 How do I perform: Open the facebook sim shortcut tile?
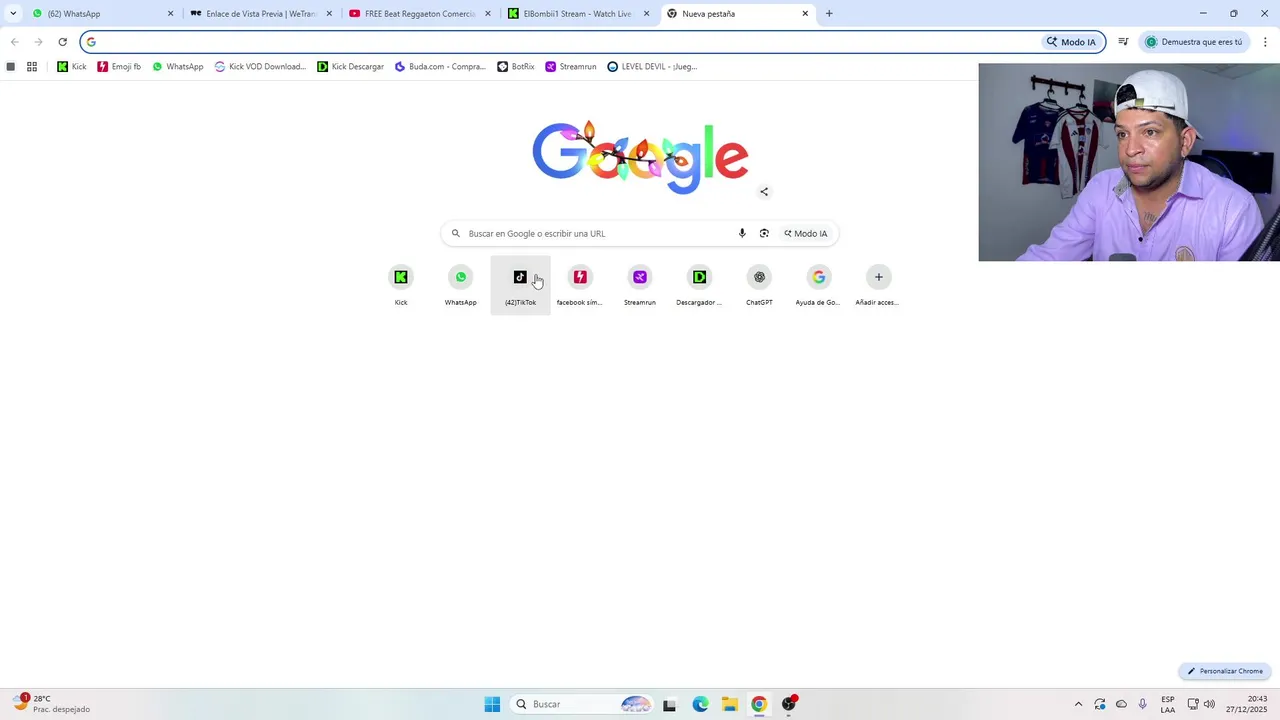coord(580,285)
